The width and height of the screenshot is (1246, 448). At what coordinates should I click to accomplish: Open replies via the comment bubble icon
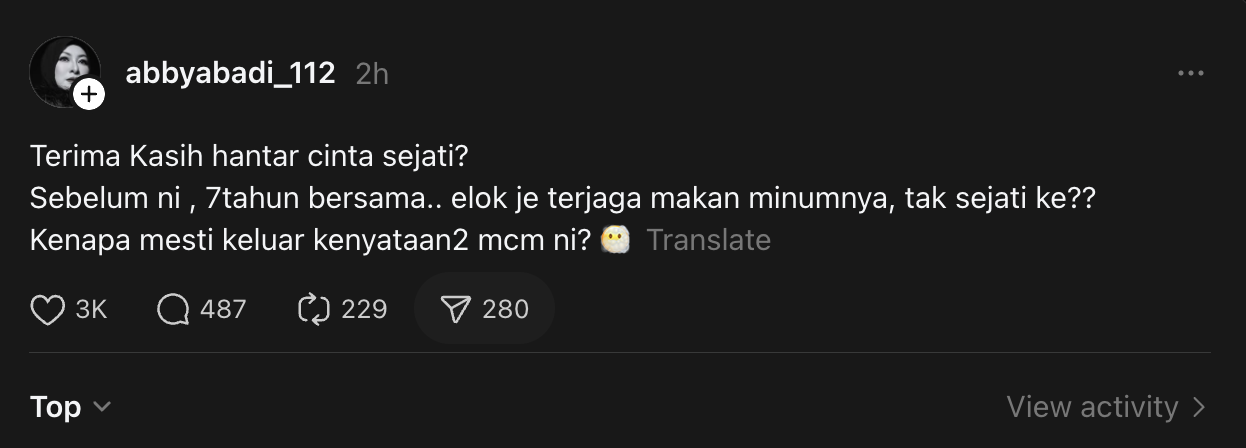[173, 310]
